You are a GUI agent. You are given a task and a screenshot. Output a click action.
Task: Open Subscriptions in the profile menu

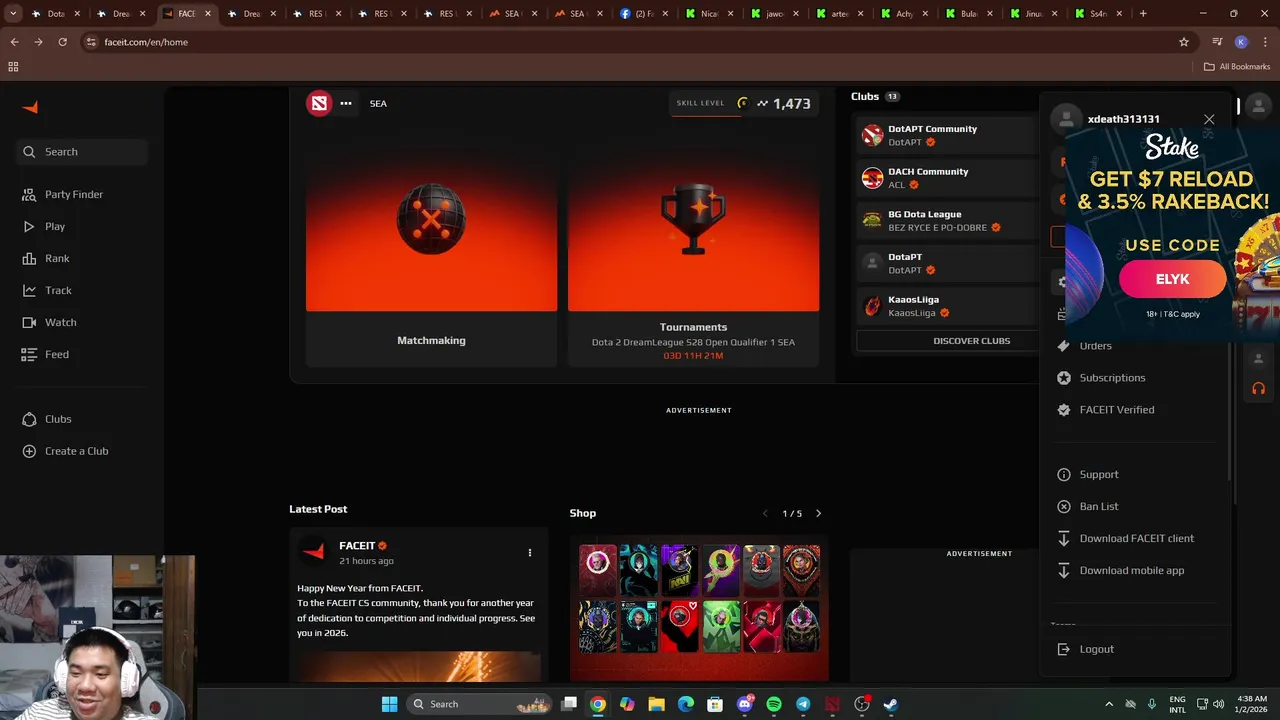point(1112,378)
